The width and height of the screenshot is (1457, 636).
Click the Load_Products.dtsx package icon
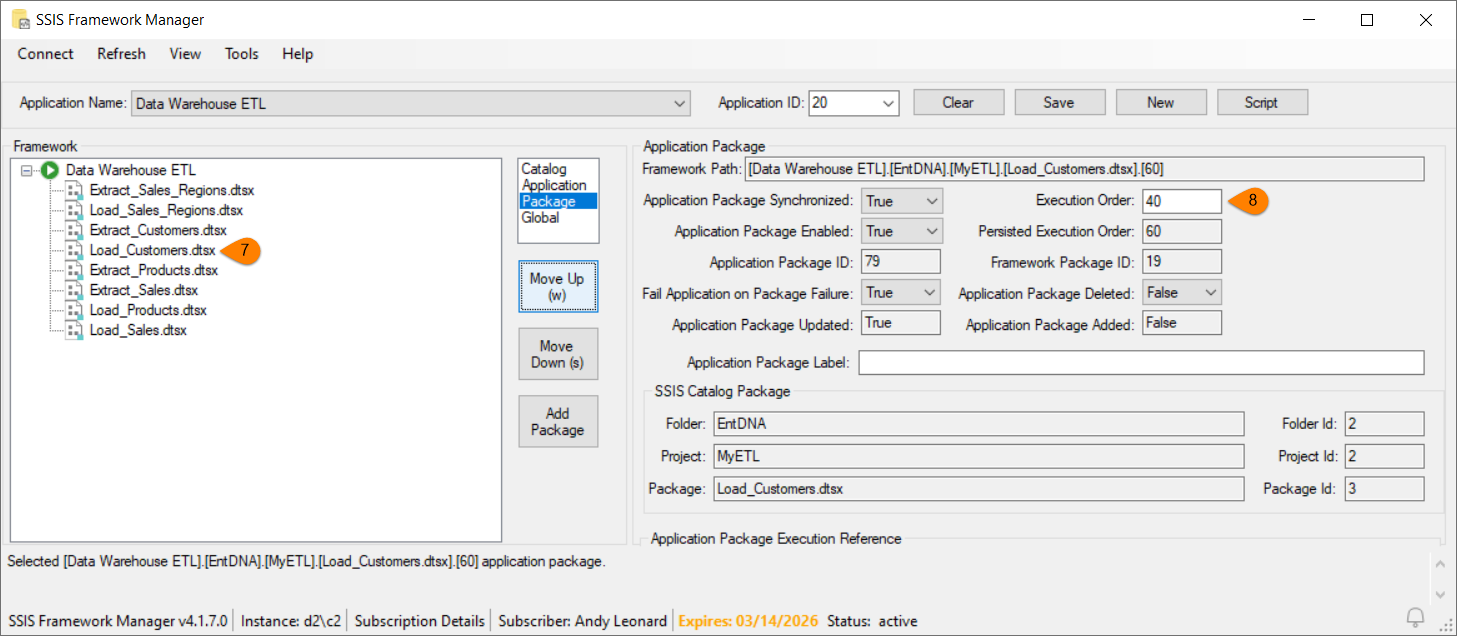click(x=74, y=310)
